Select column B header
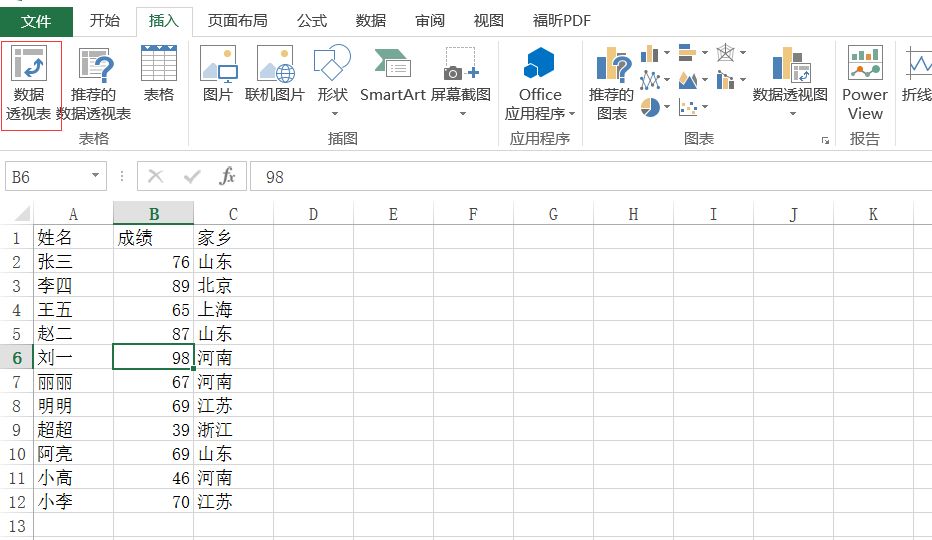Image resolution: width=932 pixels, height=540 pixels. [153, 214]
